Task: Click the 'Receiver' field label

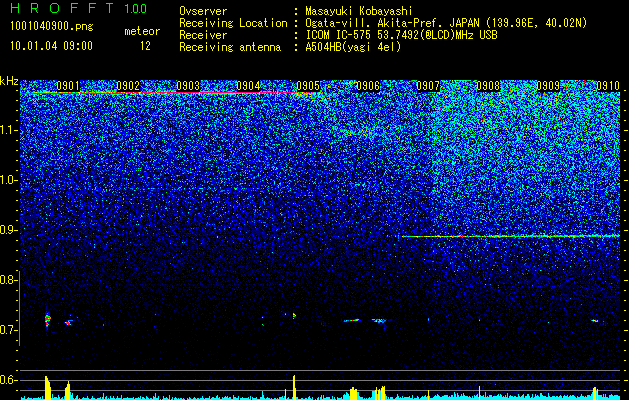Action: tap(203, 35)
